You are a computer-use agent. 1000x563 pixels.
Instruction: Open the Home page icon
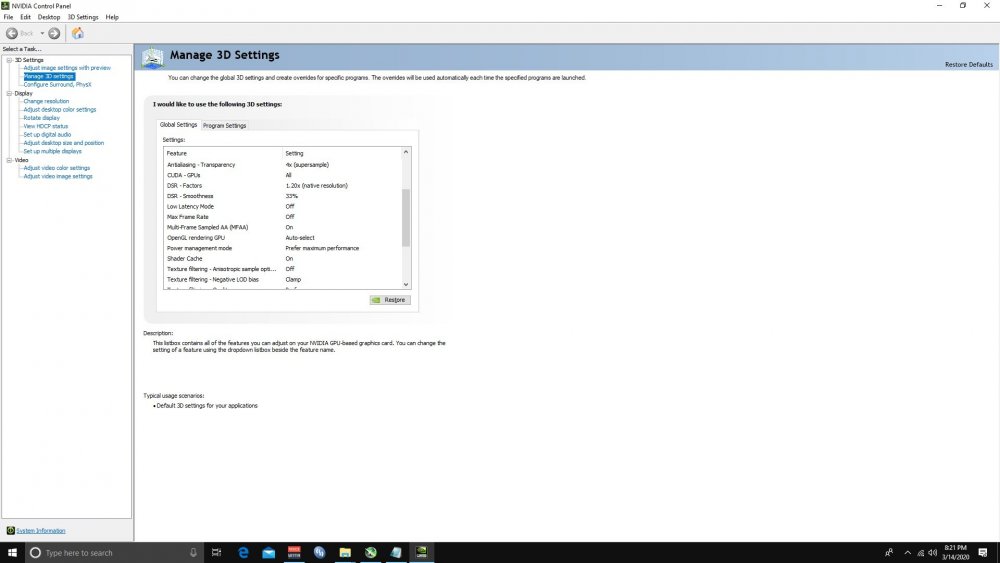pos(77,33)
